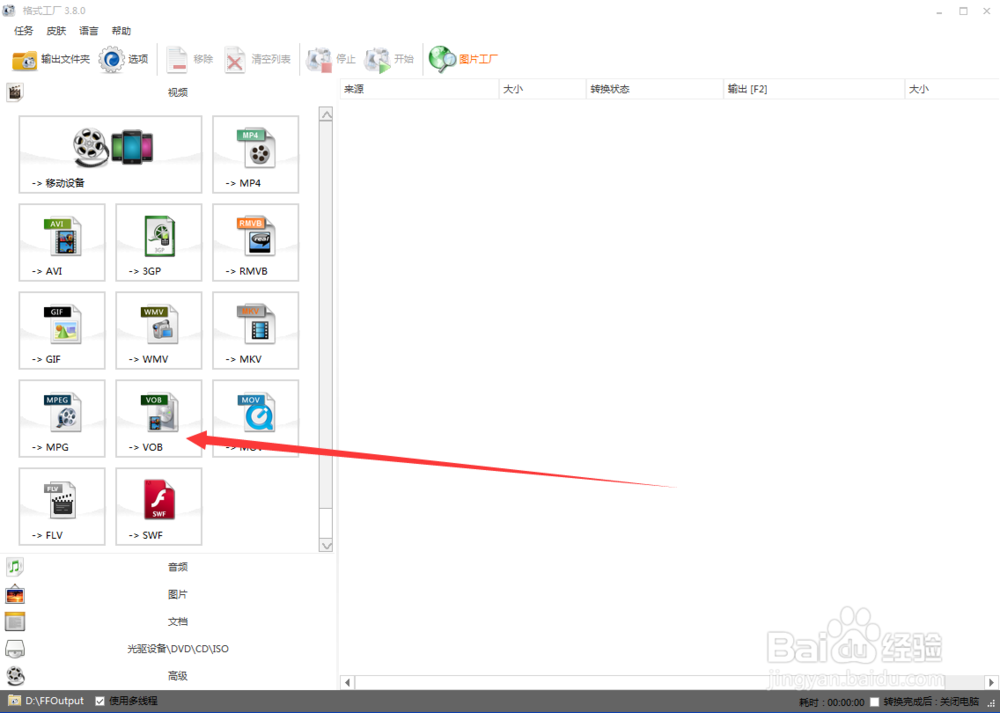The width and height of the screenshot is (1000, 713).
Task: Select the MOV QuickTime format
Action: [256, 418]
